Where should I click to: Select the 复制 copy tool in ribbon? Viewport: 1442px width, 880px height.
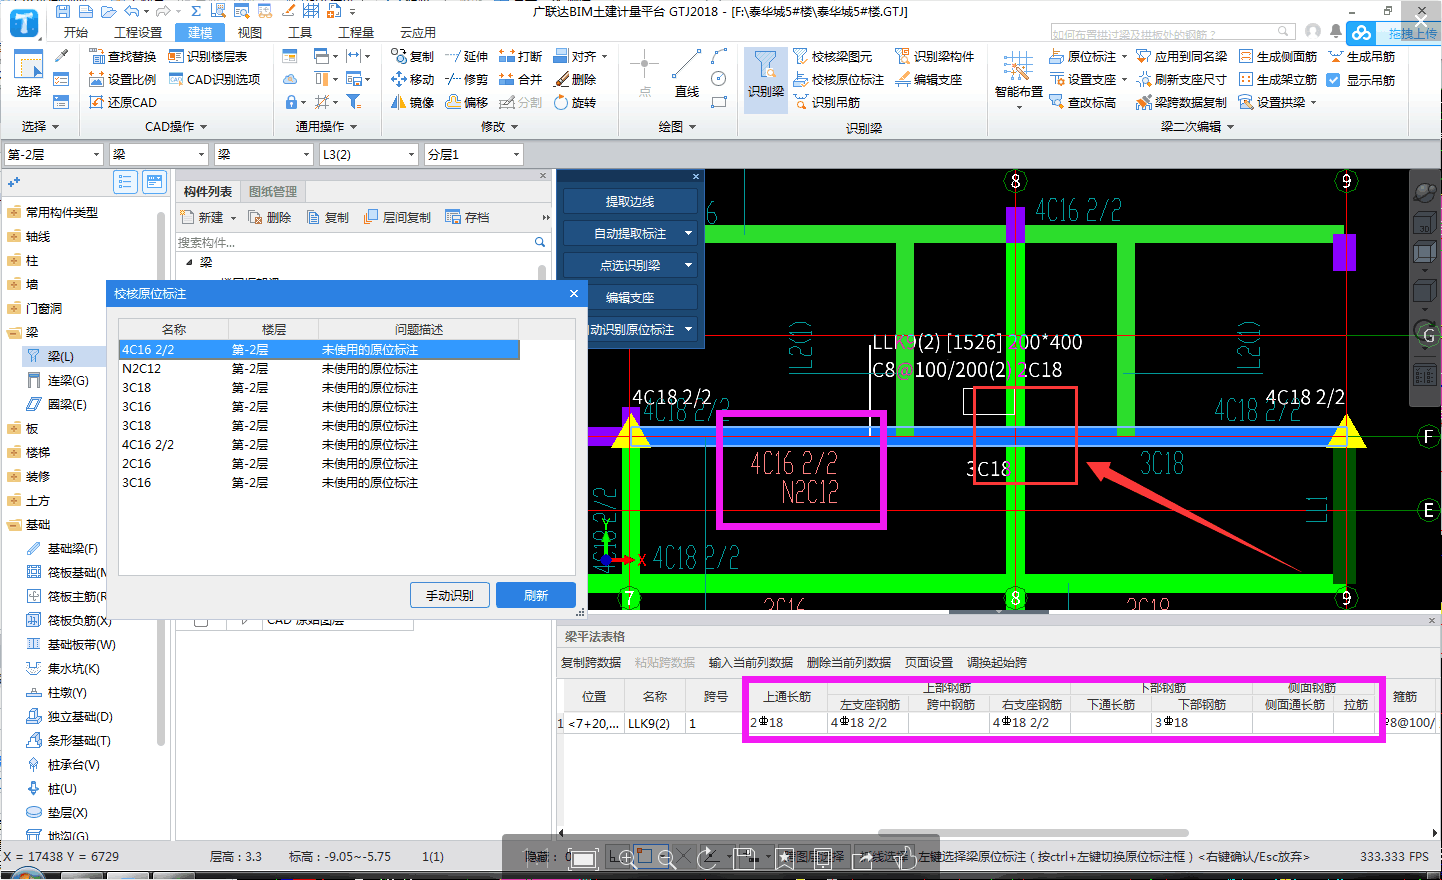pyautogui.click(x=413, y=56)
